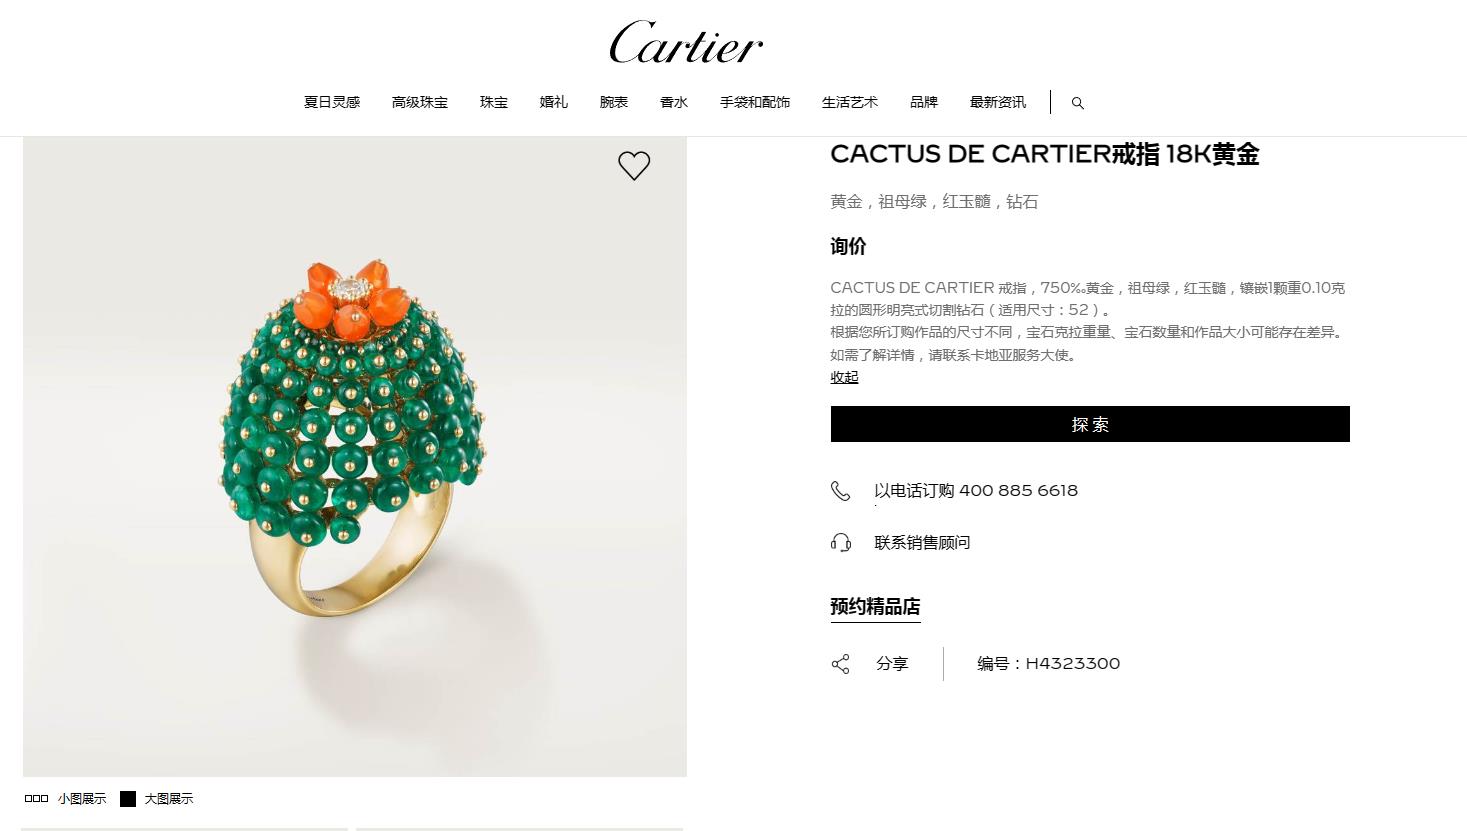
Task: Open 夏日灵感 menu item
Action: pyautogui.click(x=332, y=102)
